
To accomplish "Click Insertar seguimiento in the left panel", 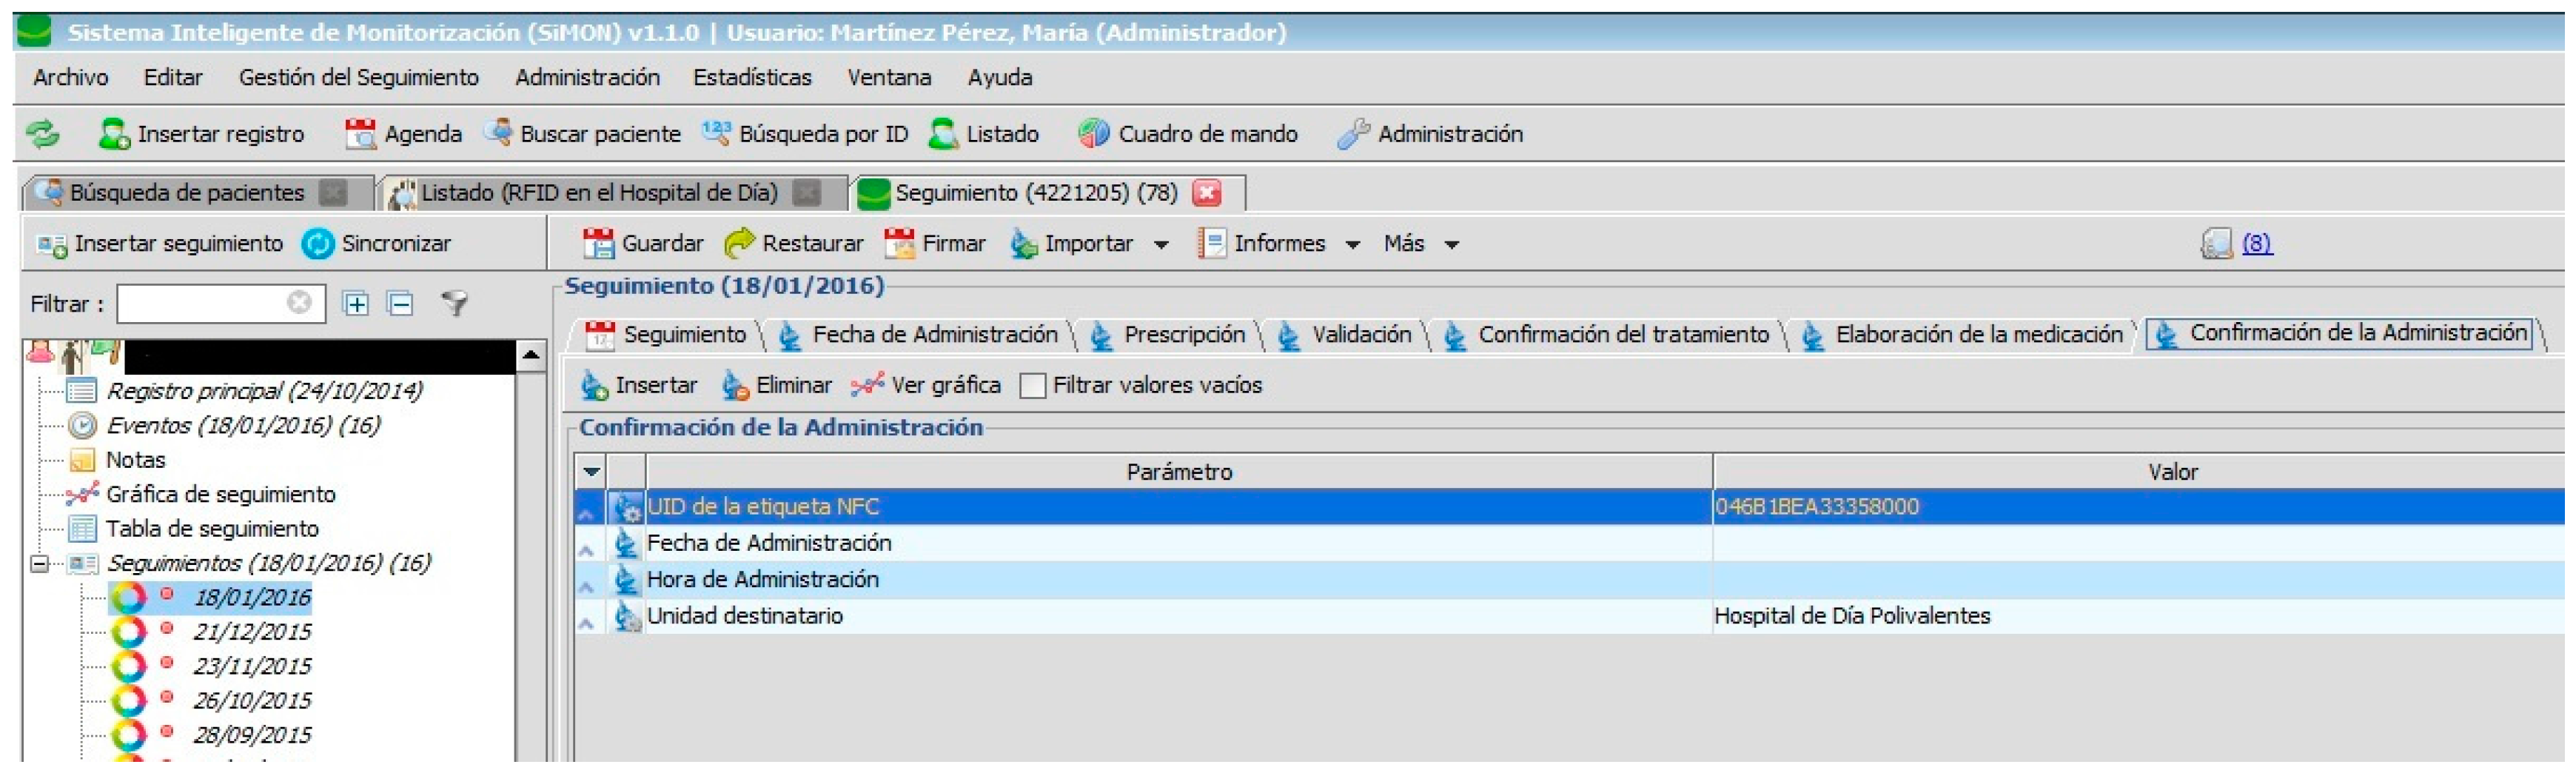I will (x=160, y=244).
